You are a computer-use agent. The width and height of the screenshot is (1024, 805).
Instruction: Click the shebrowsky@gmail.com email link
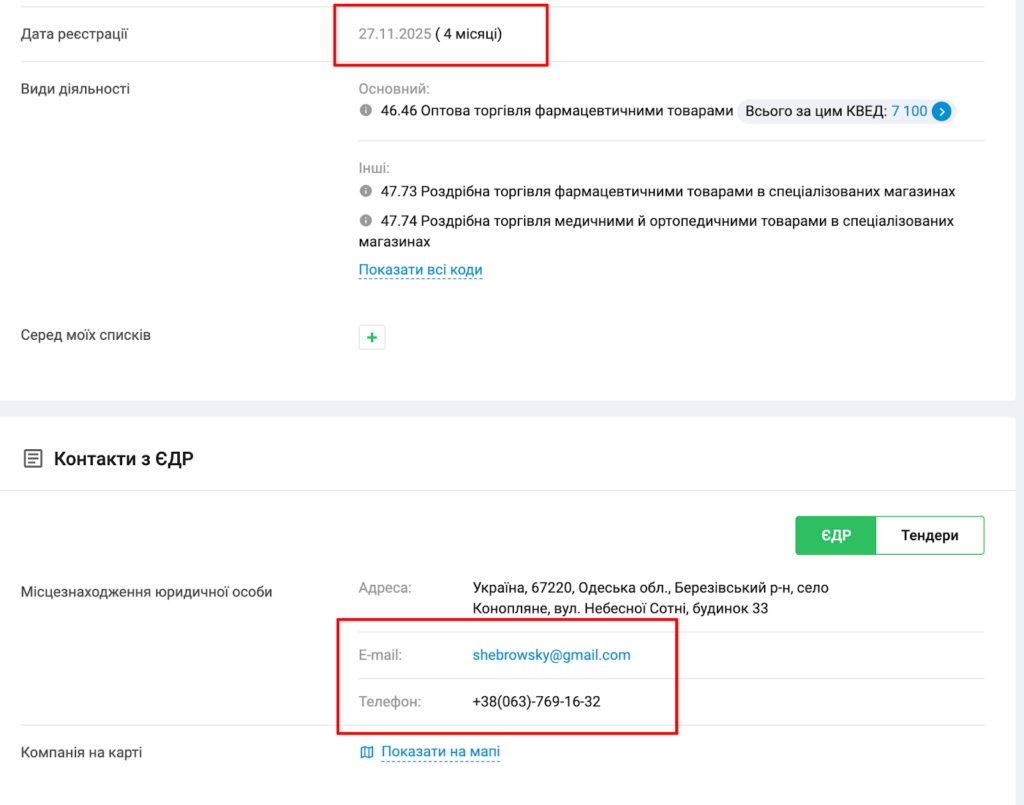tap(551, 655)
